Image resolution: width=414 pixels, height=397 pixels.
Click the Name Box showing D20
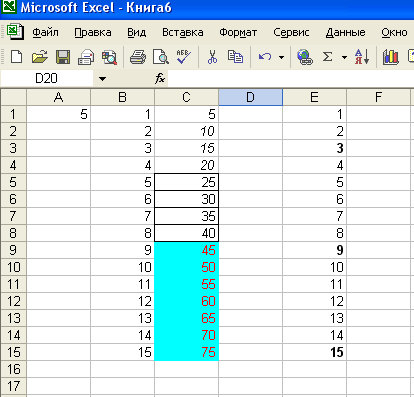click(x=47, y=79)
